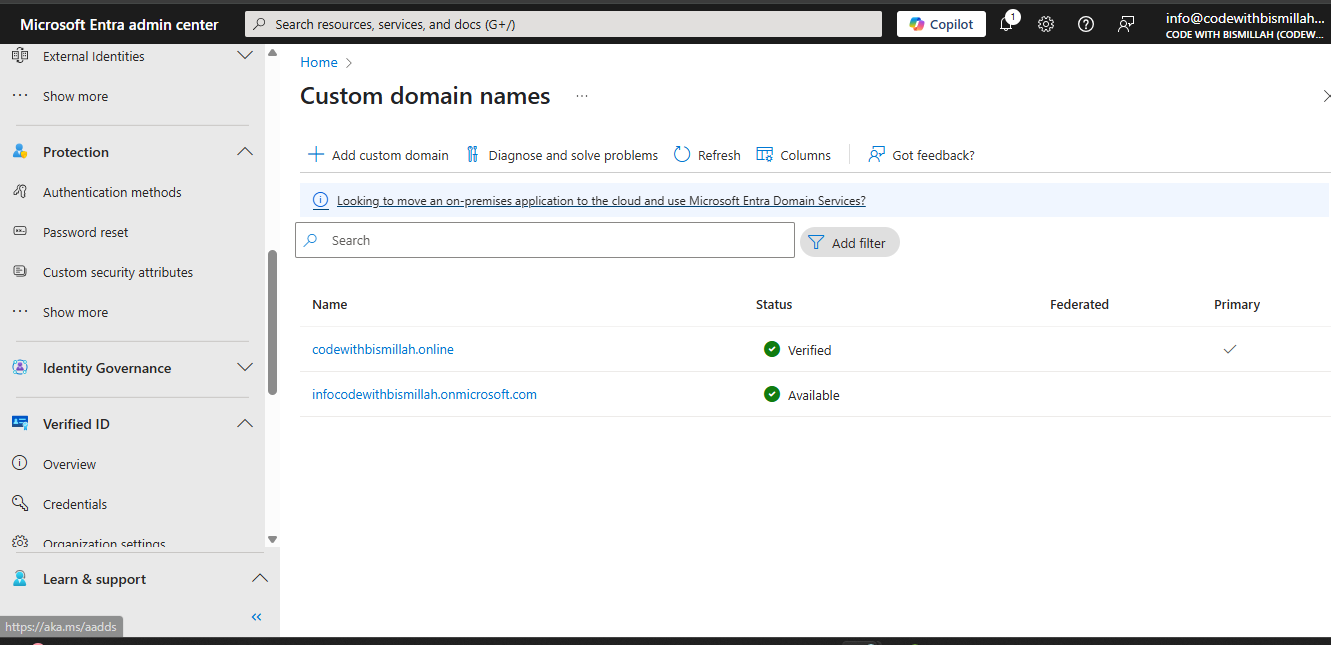Click the Custom security attributes icon
Viewport: 1331px width, 645px height.
pos(19,271)
